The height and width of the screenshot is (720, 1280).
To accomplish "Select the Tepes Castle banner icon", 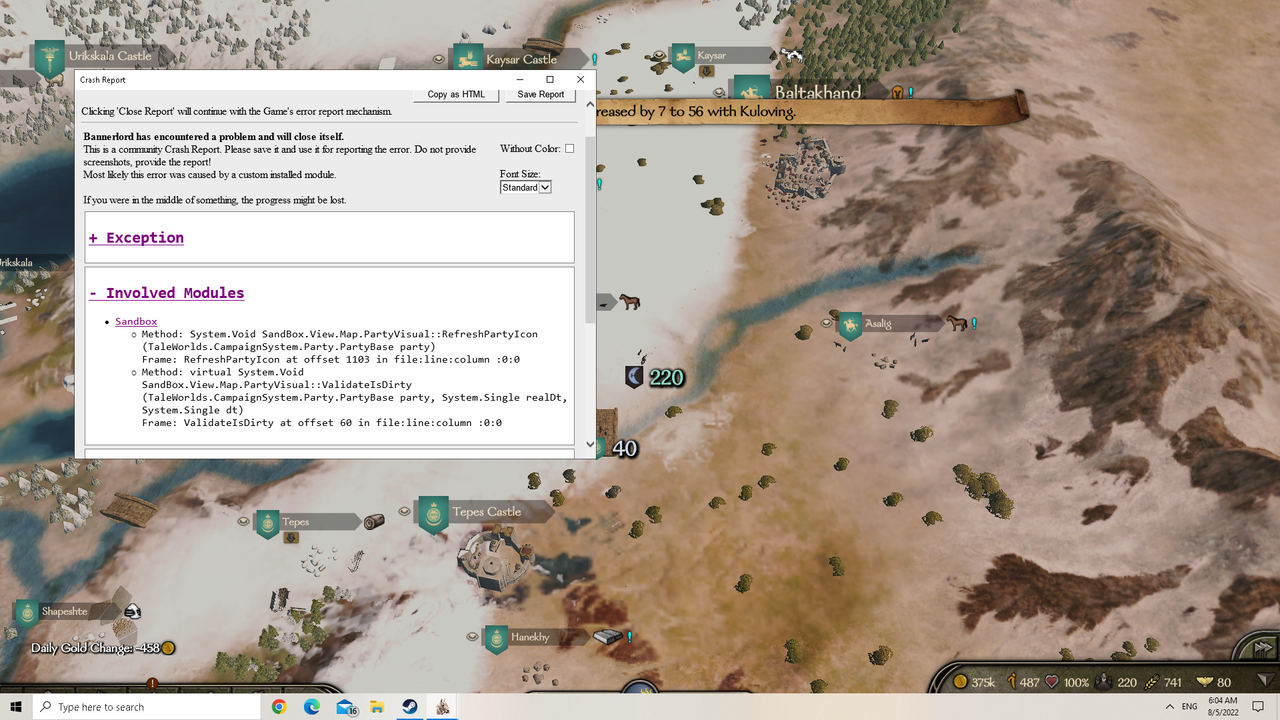I will point(432,514).
